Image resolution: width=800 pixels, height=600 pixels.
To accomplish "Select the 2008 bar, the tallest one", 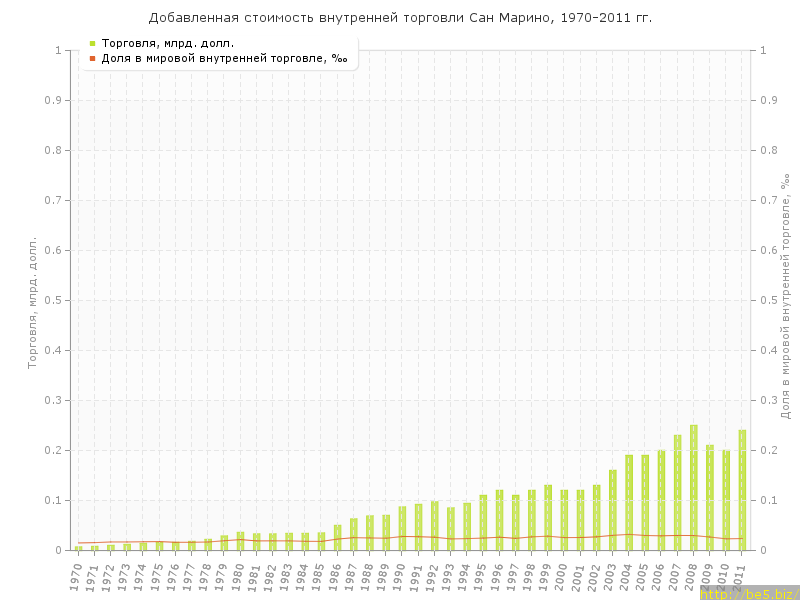I will [693, 488].
